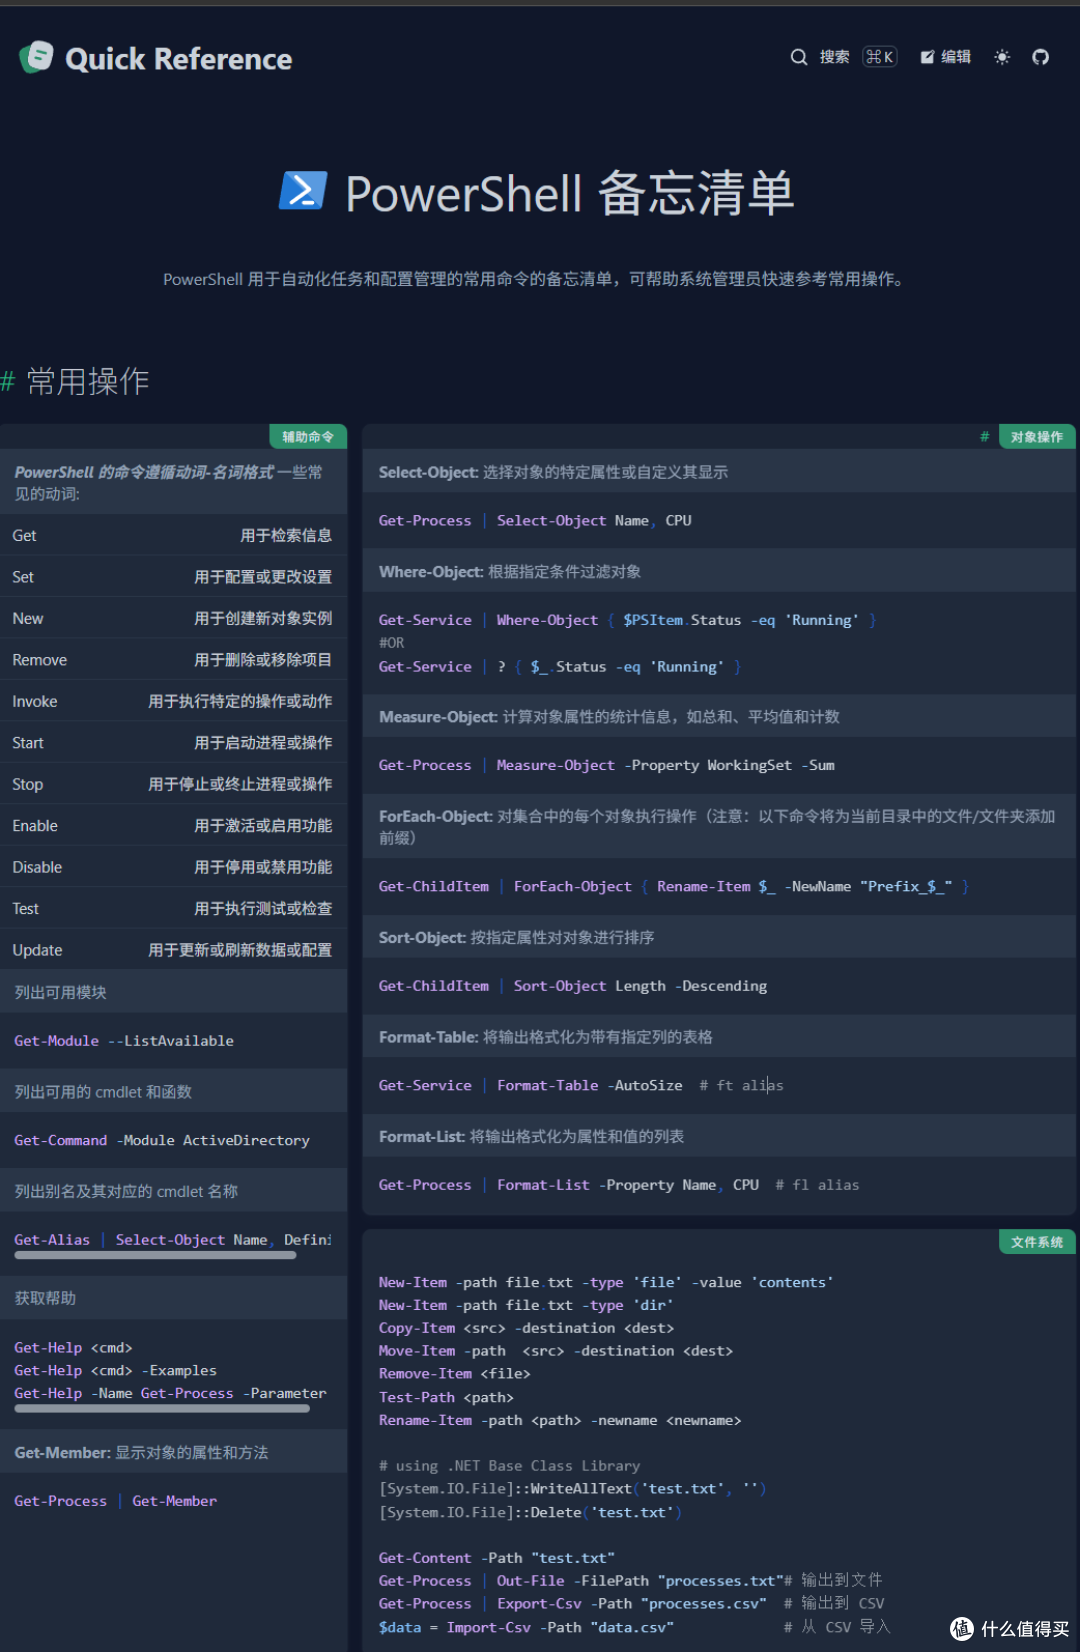
Task: Click the 获取帮助 section heading
Action: (x=45, y=1298)
